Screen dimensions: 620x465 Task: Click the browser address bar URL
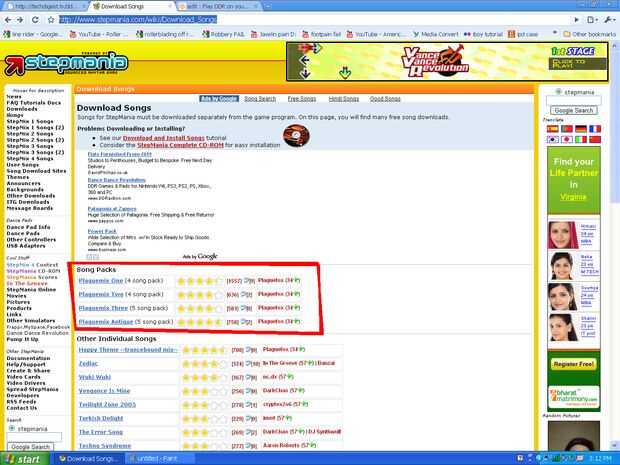(x=138, y=20)
